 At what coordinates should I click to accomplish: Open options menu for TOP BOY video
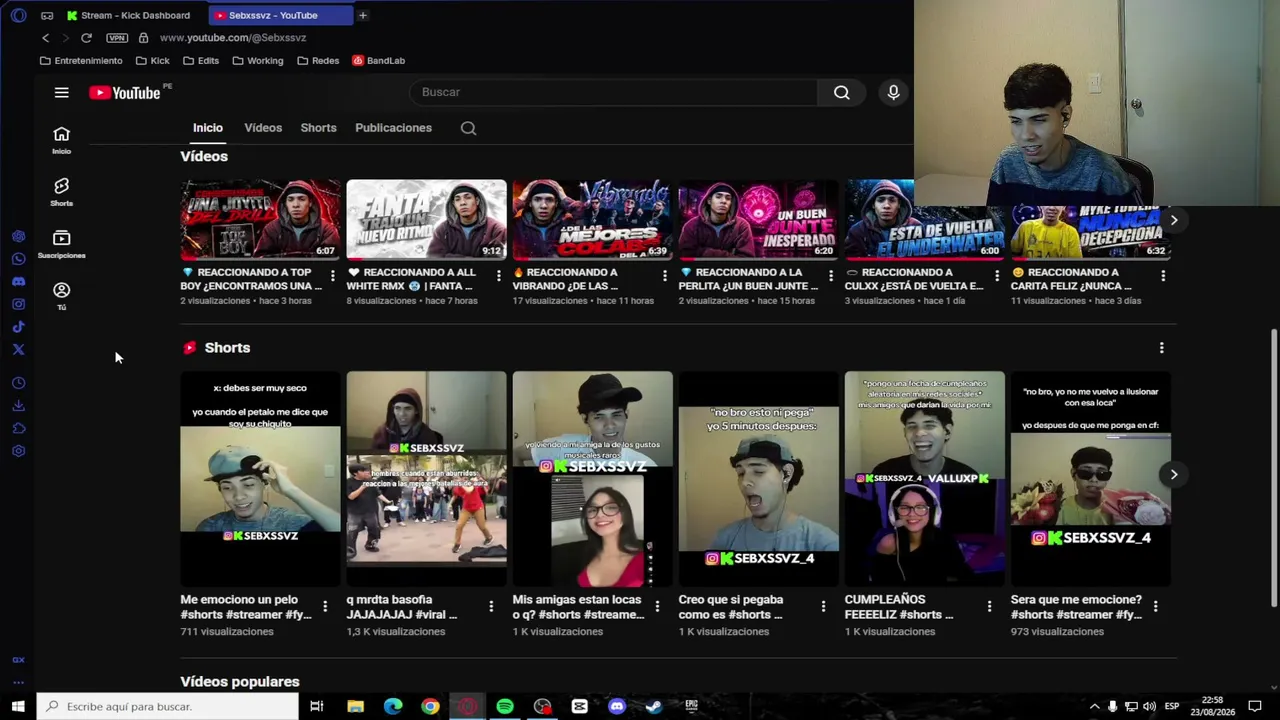coord(332,275)
